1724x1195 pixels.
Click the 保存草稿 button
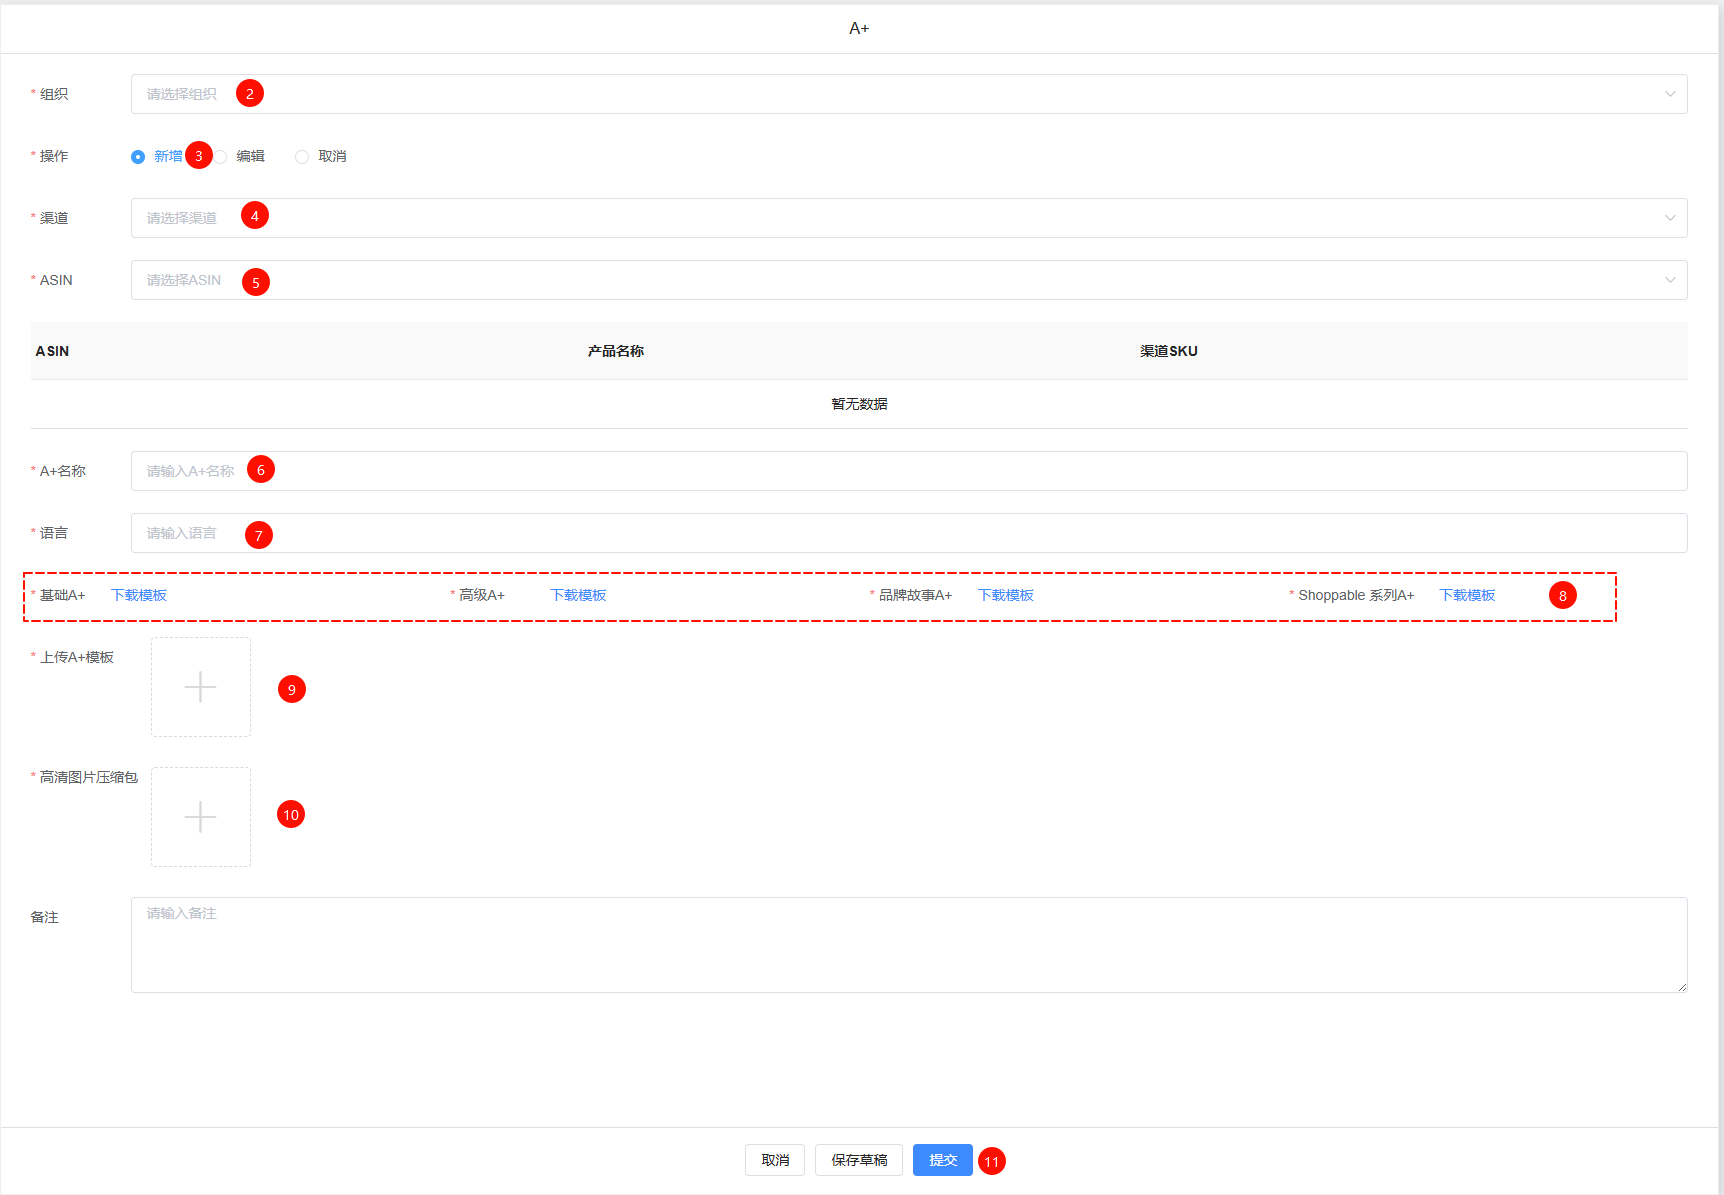859,1160
